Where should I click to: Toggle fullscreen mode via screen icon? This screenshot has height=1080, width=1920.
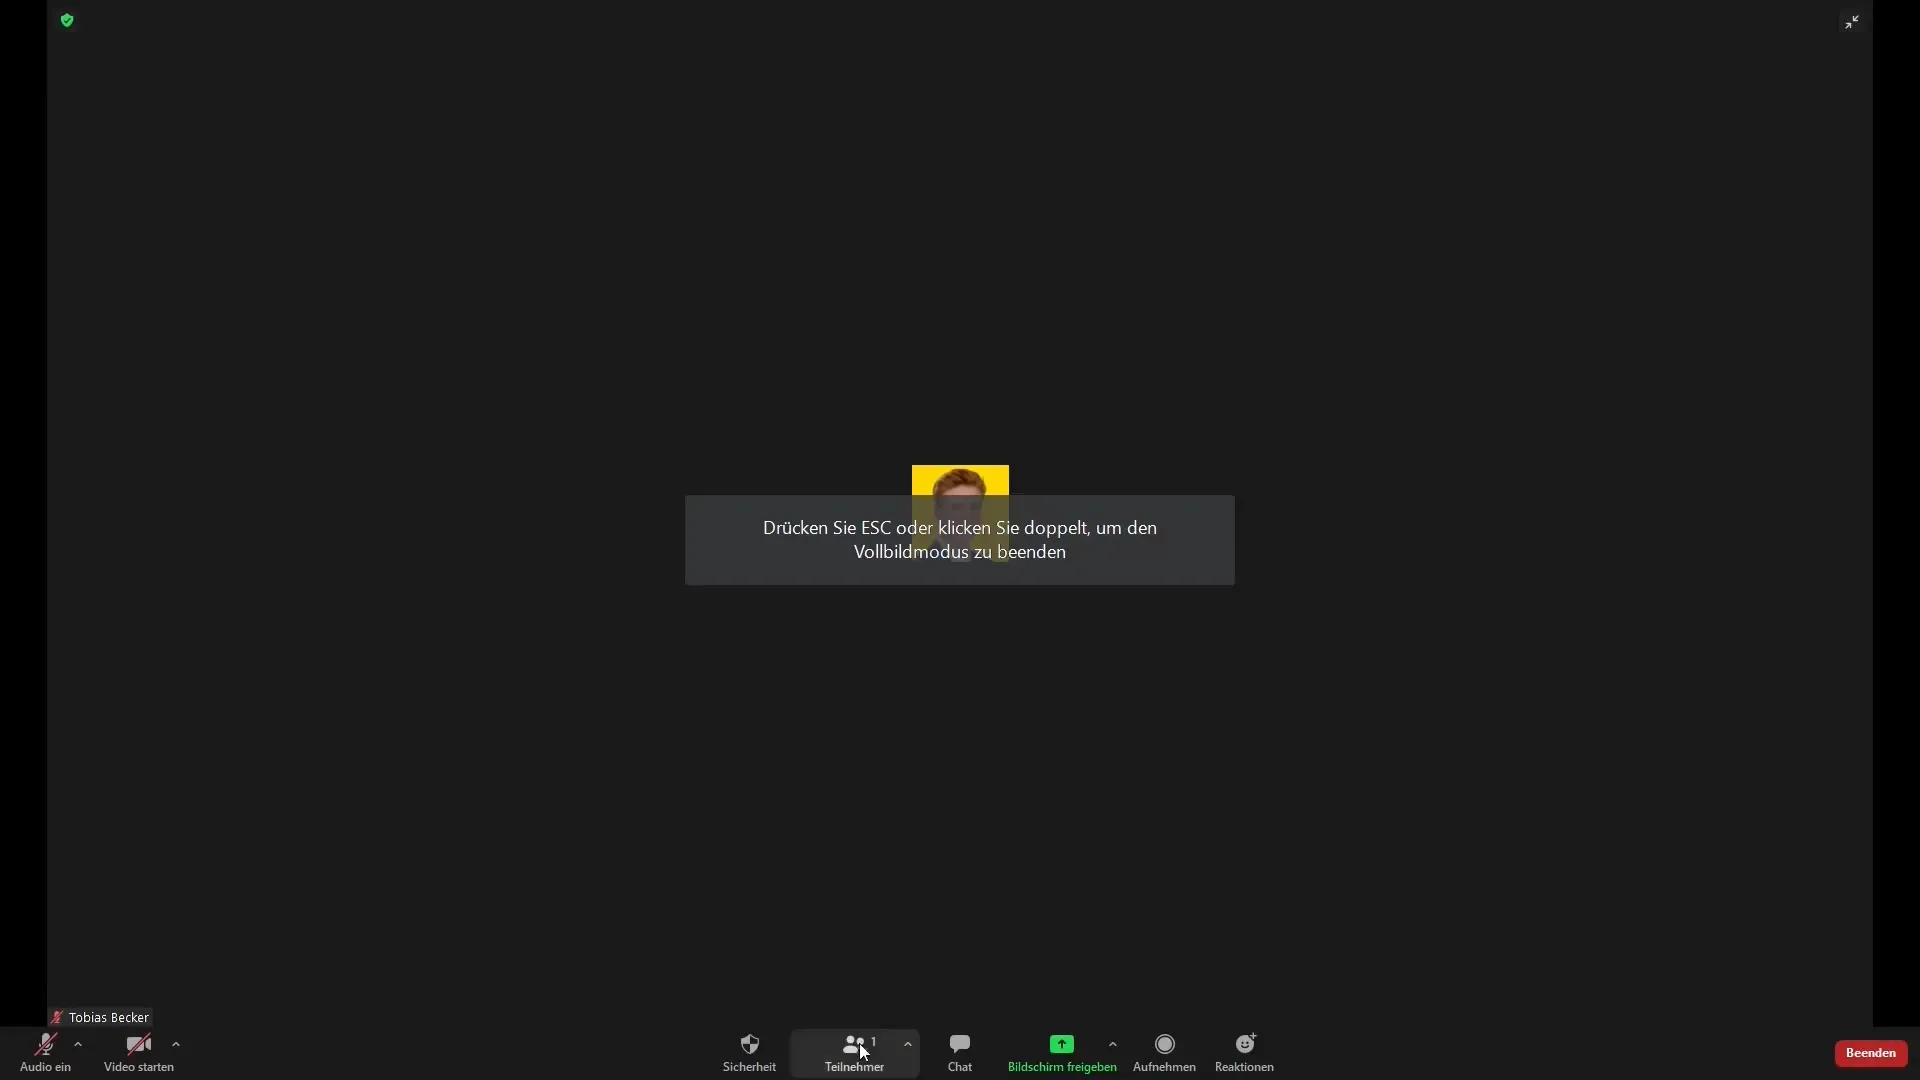[1853, 21]
